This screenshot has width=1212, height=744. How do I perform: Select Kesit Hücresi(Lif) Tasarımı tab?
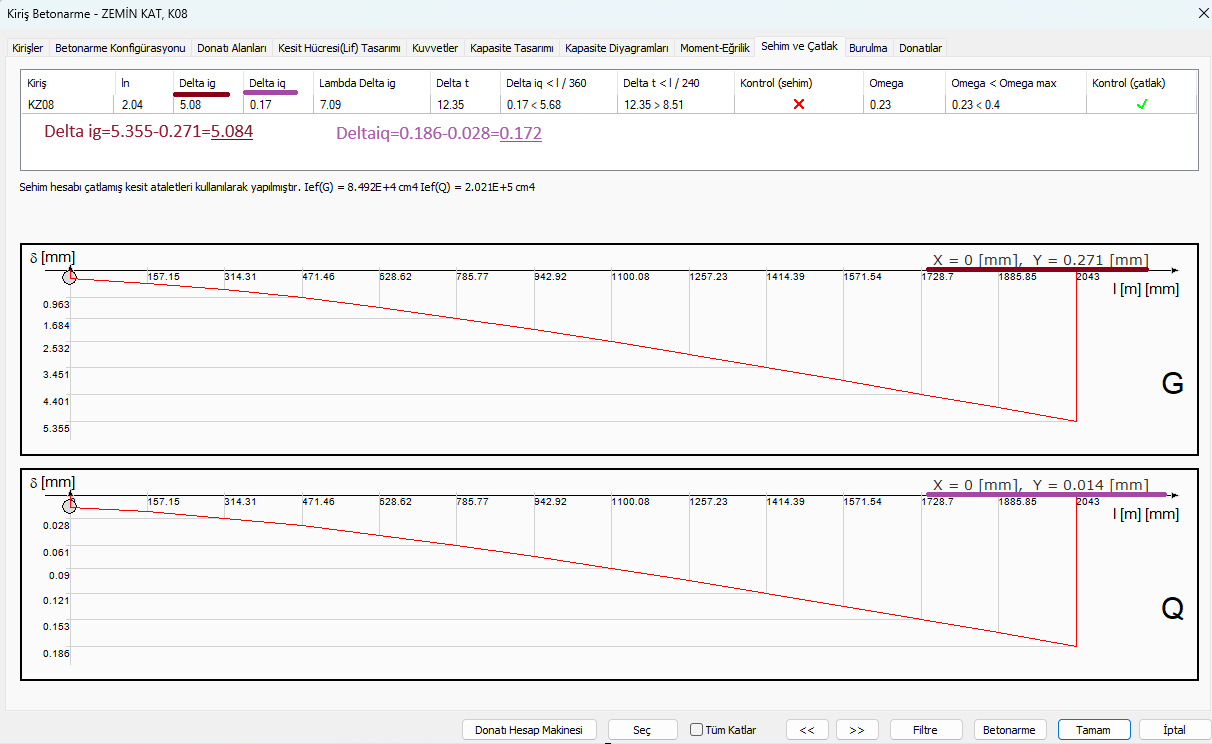coord(339,48)
